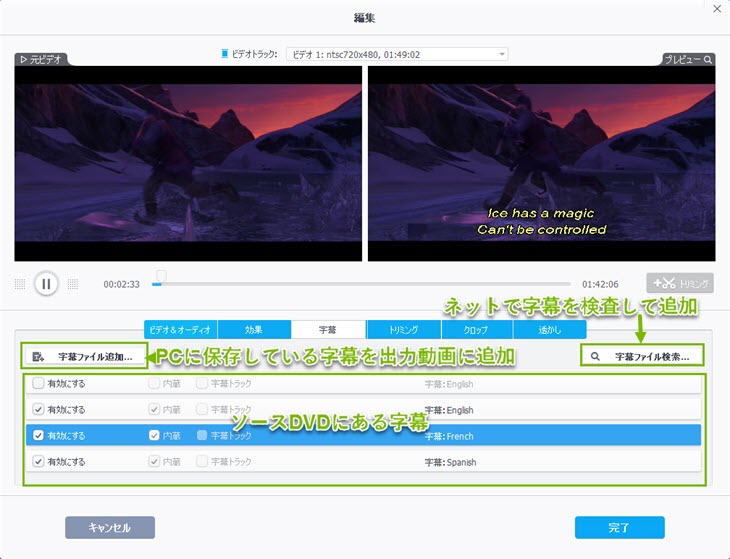
Task: Click the キャンセル button
Action: [110, 527]
